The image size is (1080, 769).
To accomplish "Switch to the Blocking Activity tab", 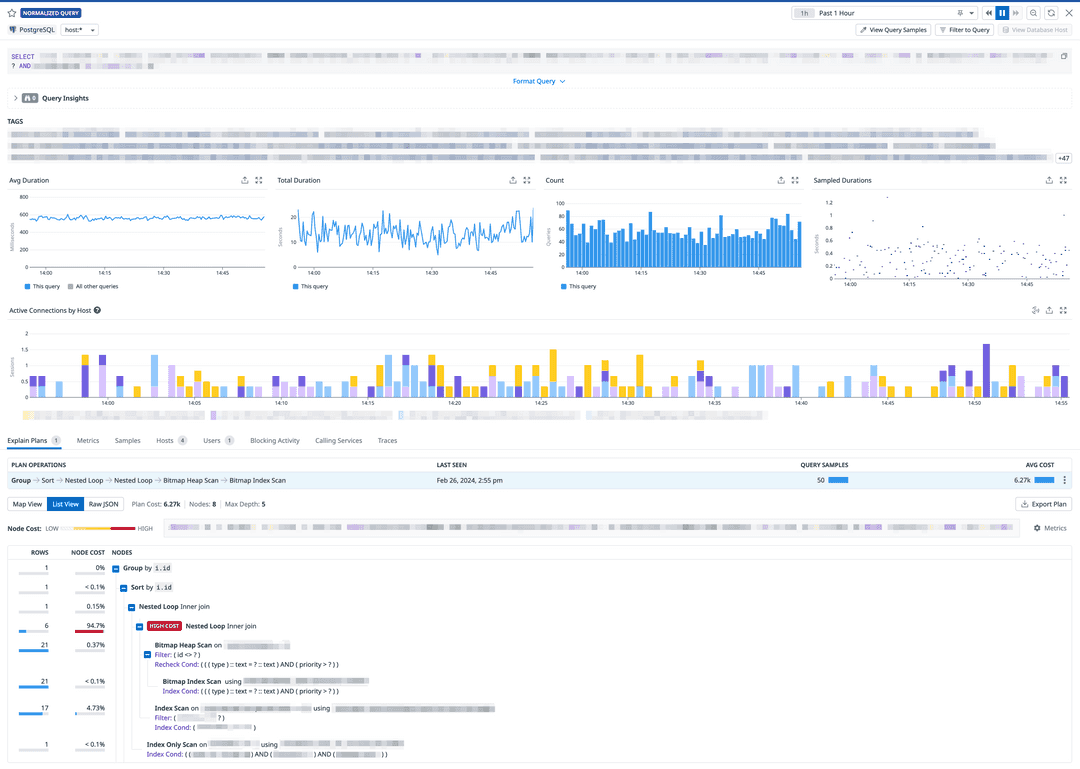I will click(x=274, y=440).
